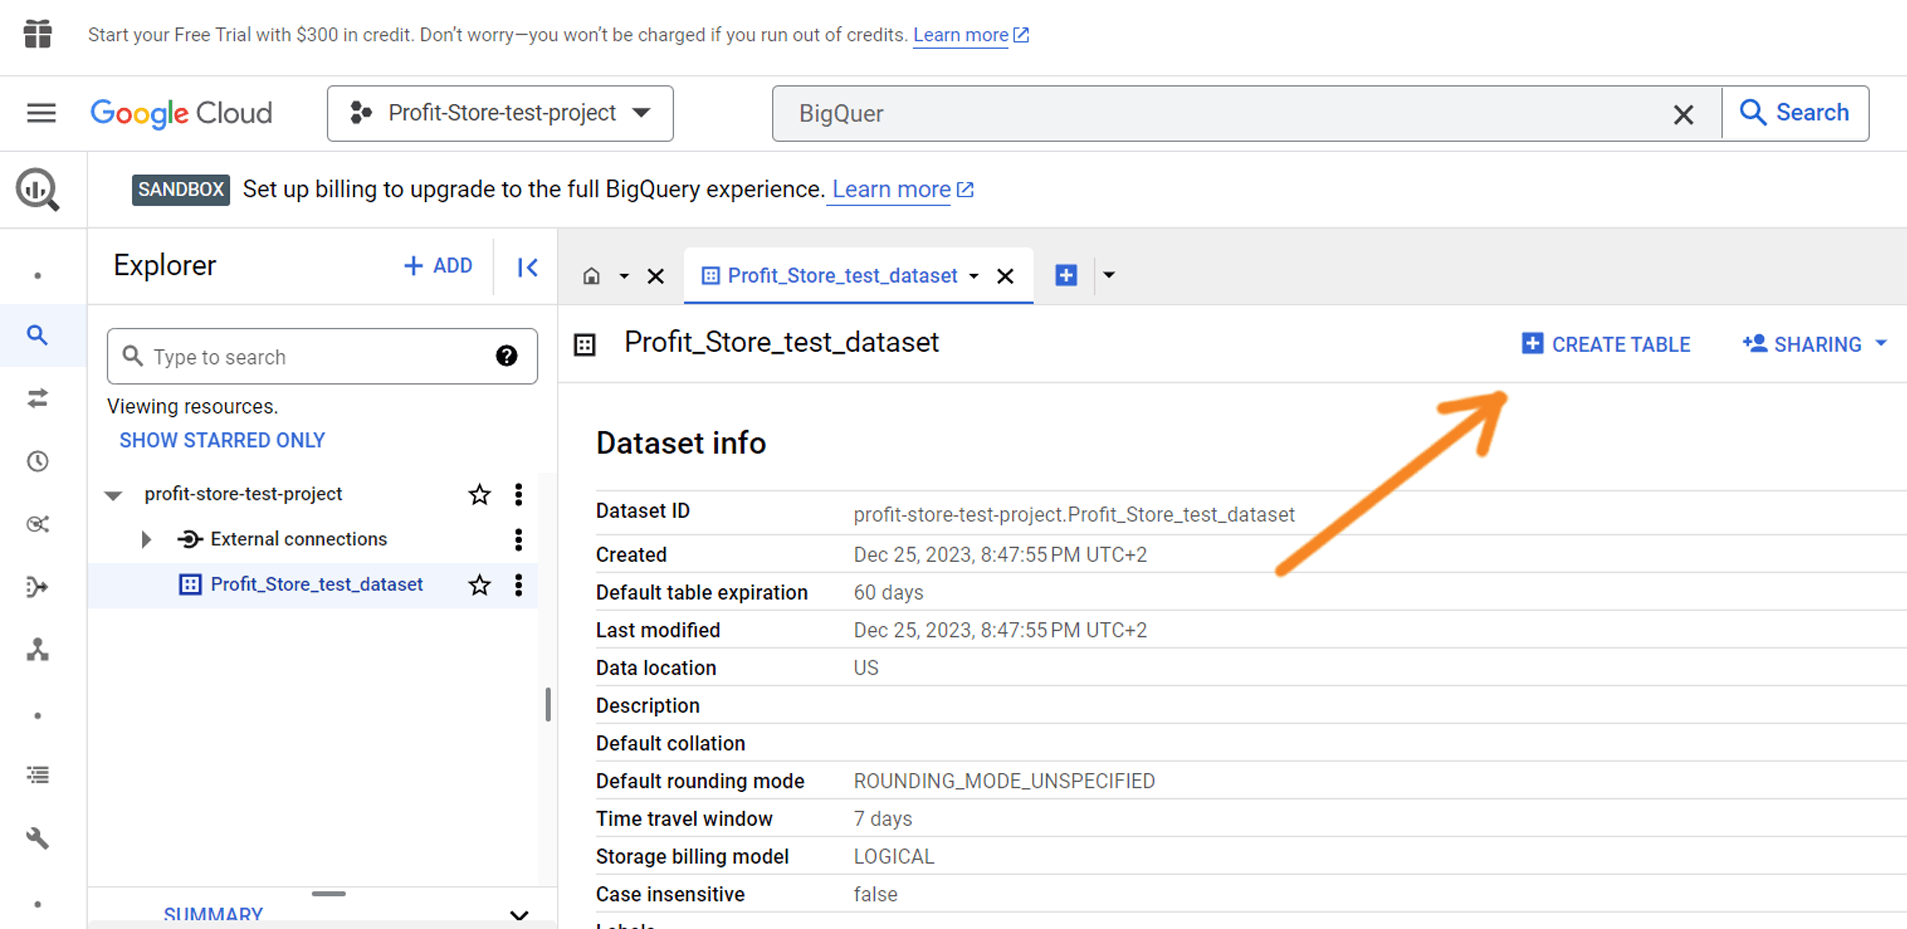Click CREATE TABLE button
The height and width of the screenshot is (929, 1907).
tap(1606, 344)
